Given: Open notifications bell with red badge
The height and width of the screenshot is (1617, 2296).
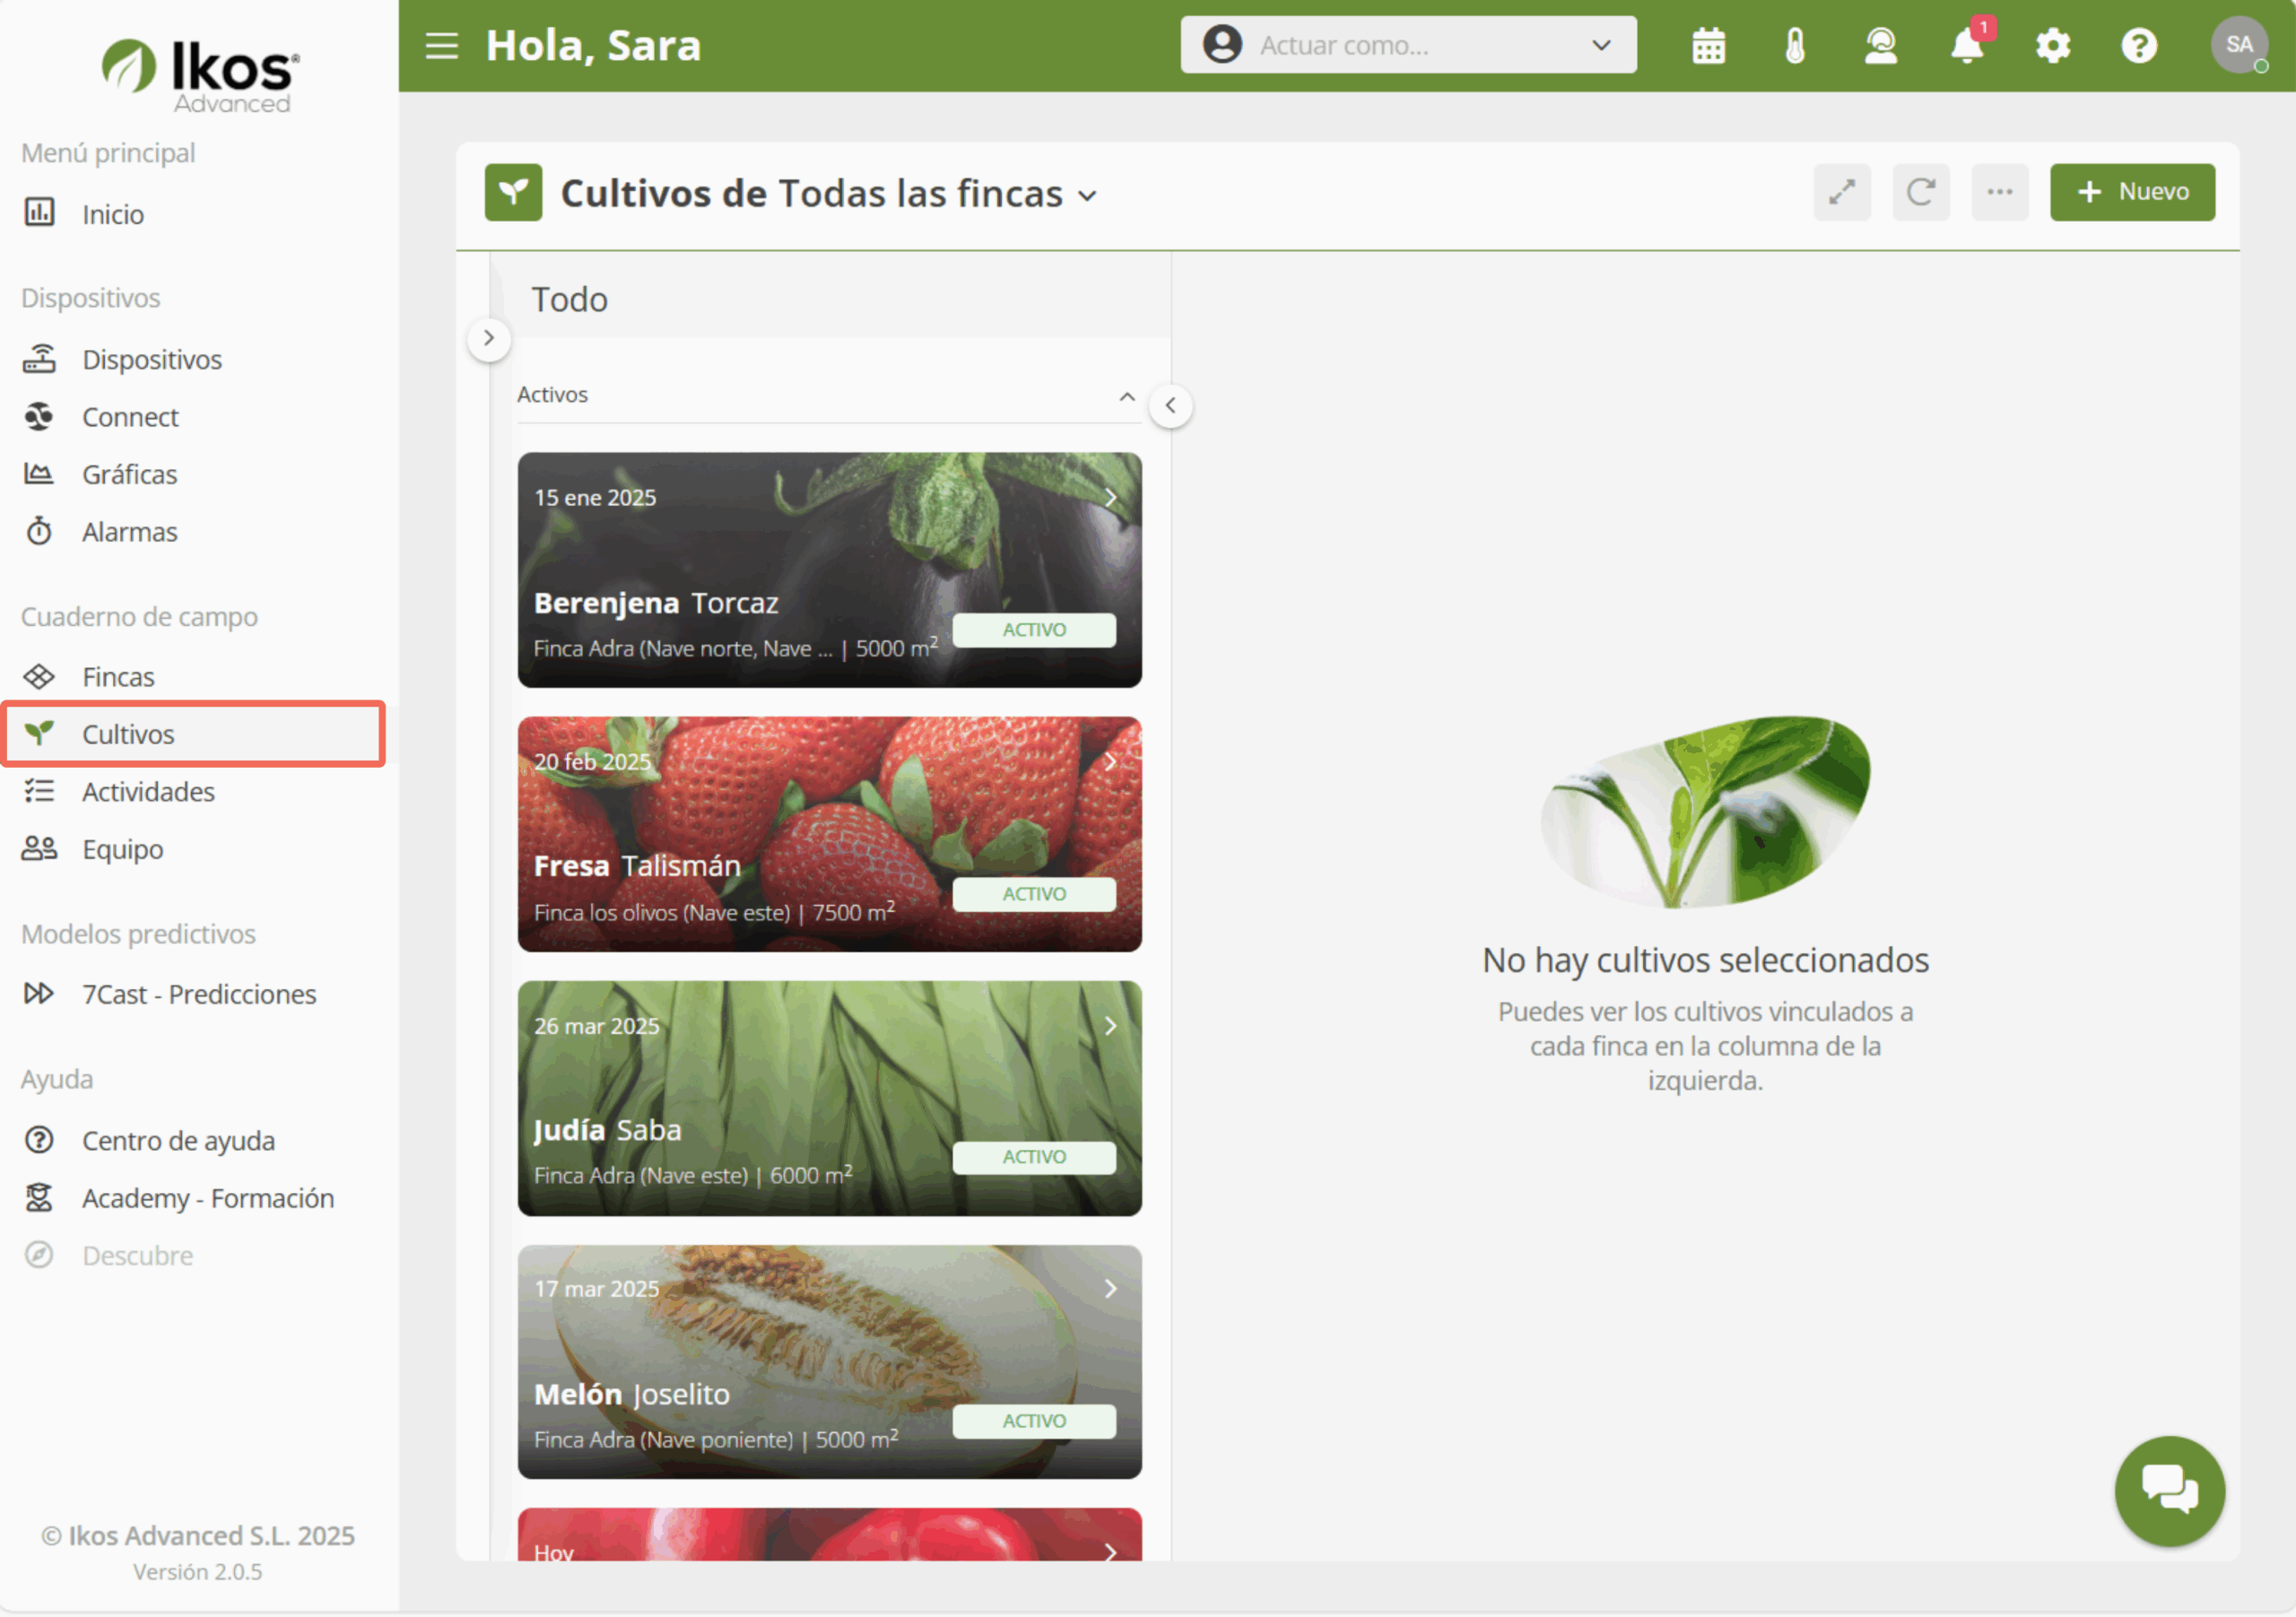Looking at the screenshot, I should point(1967,46).
